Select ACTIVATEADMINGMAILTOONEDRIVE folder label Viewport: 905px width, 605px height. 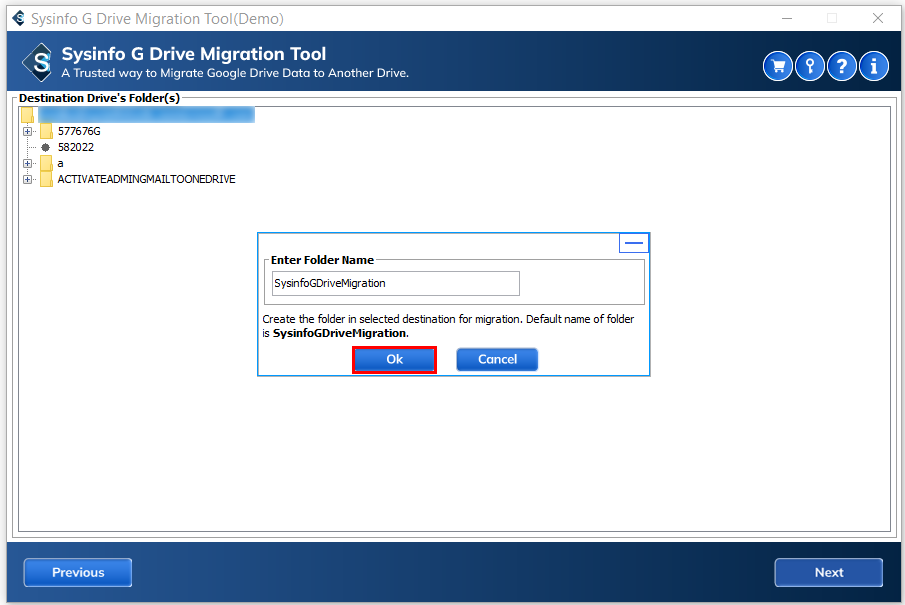[147, 180]
